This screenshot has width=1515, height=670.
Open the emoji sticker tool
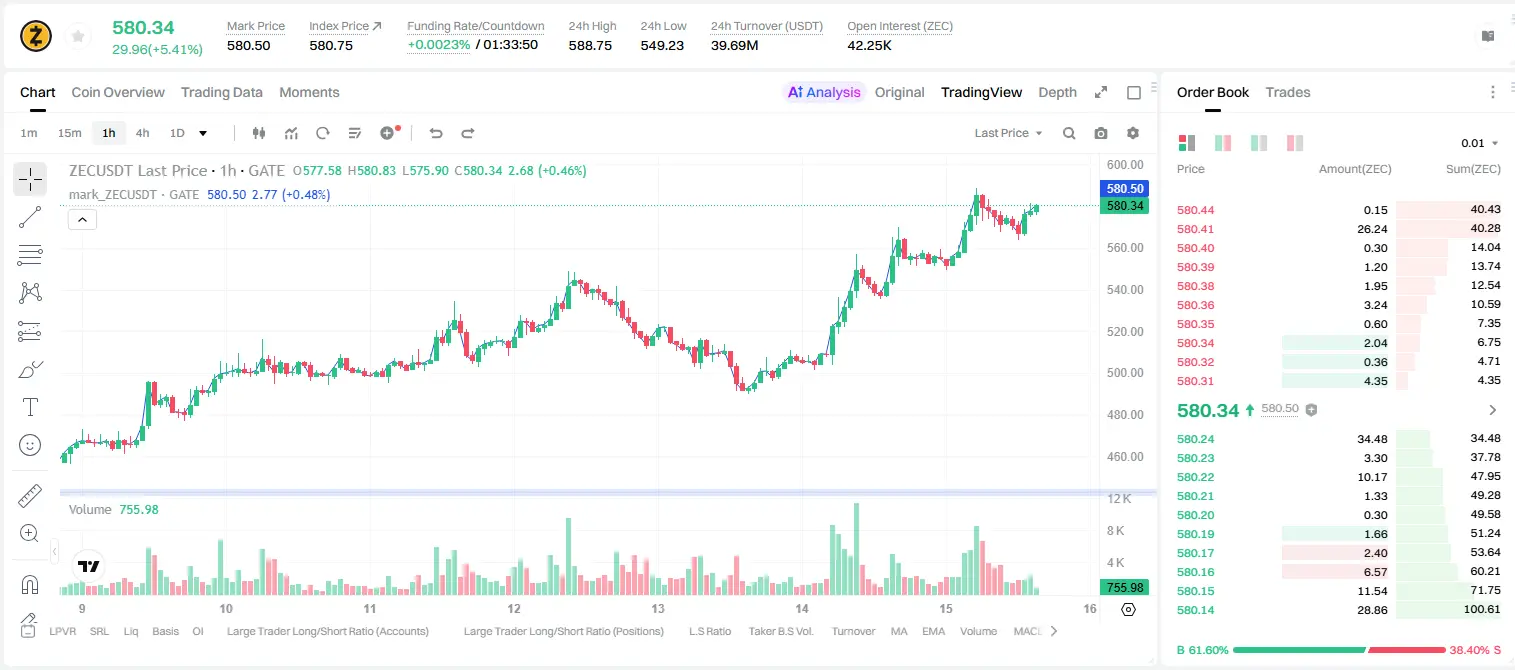click(x=30, y=445)
